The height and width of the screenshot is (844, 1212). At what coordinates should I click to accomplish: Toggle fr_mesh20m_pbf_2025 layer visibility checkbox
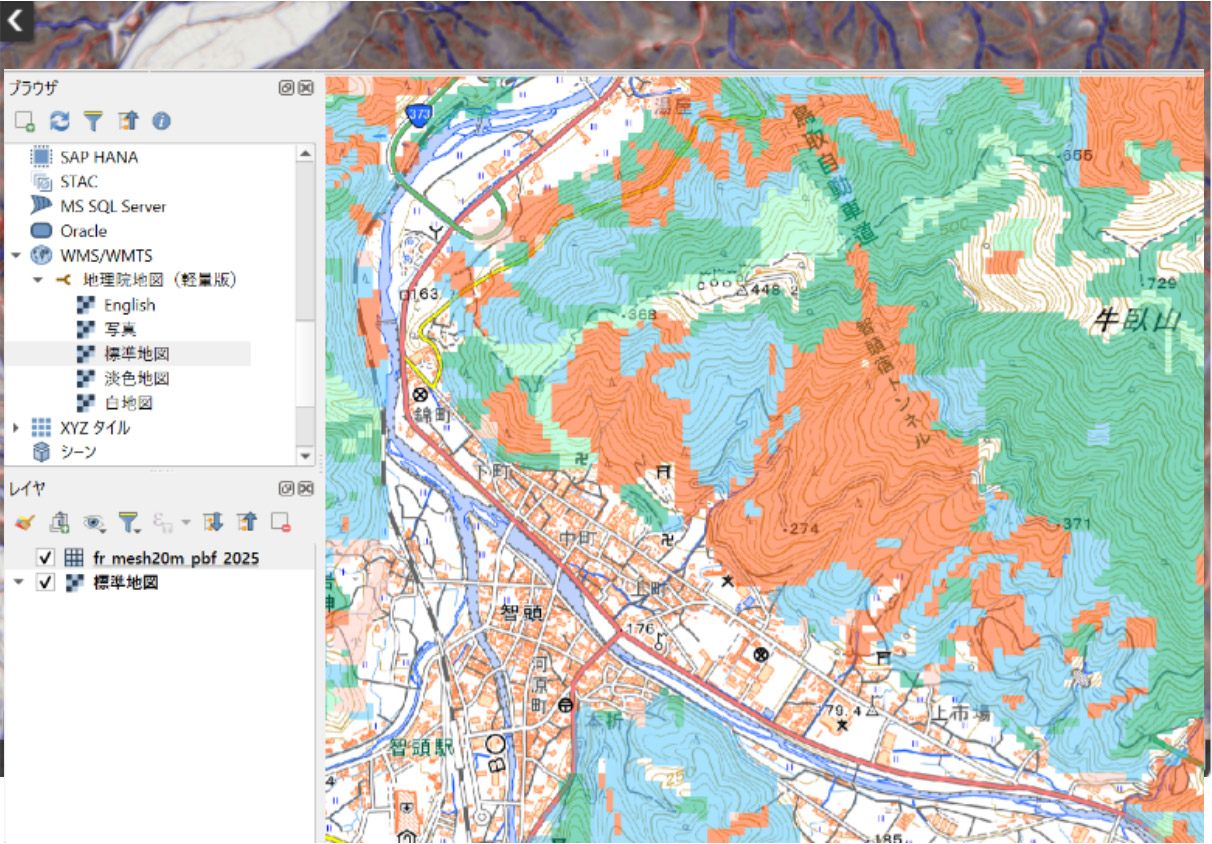[x=44, y=557]
